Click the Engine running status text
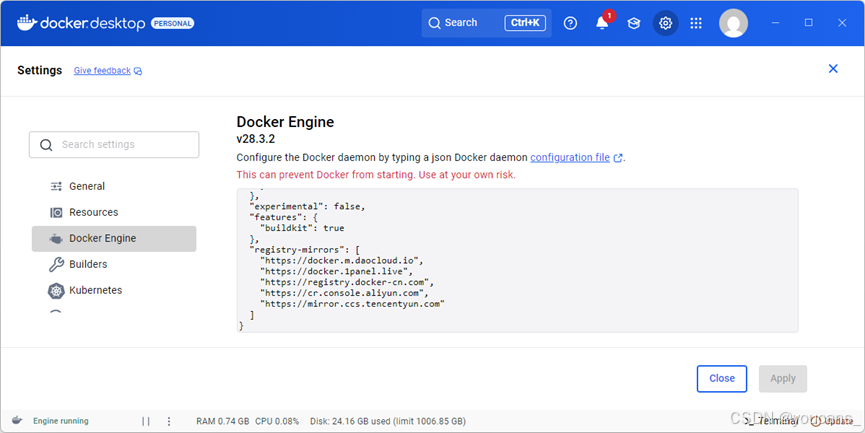 pos(61,421)
